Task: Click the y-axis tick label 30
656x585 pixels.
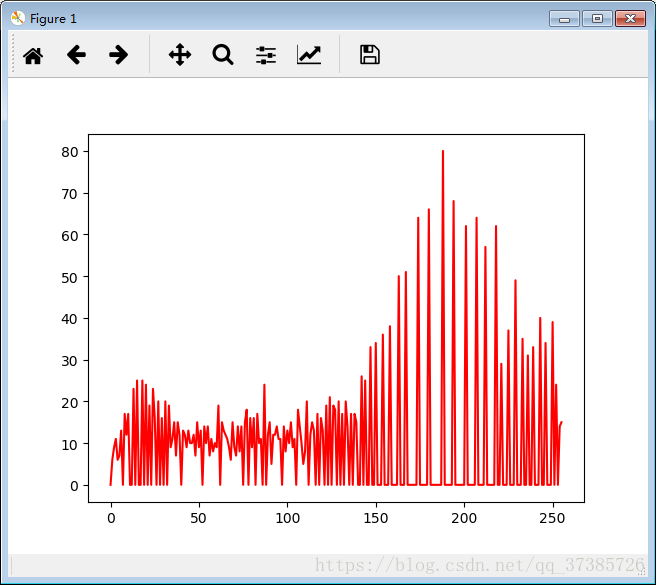Action: pos(69,361)
